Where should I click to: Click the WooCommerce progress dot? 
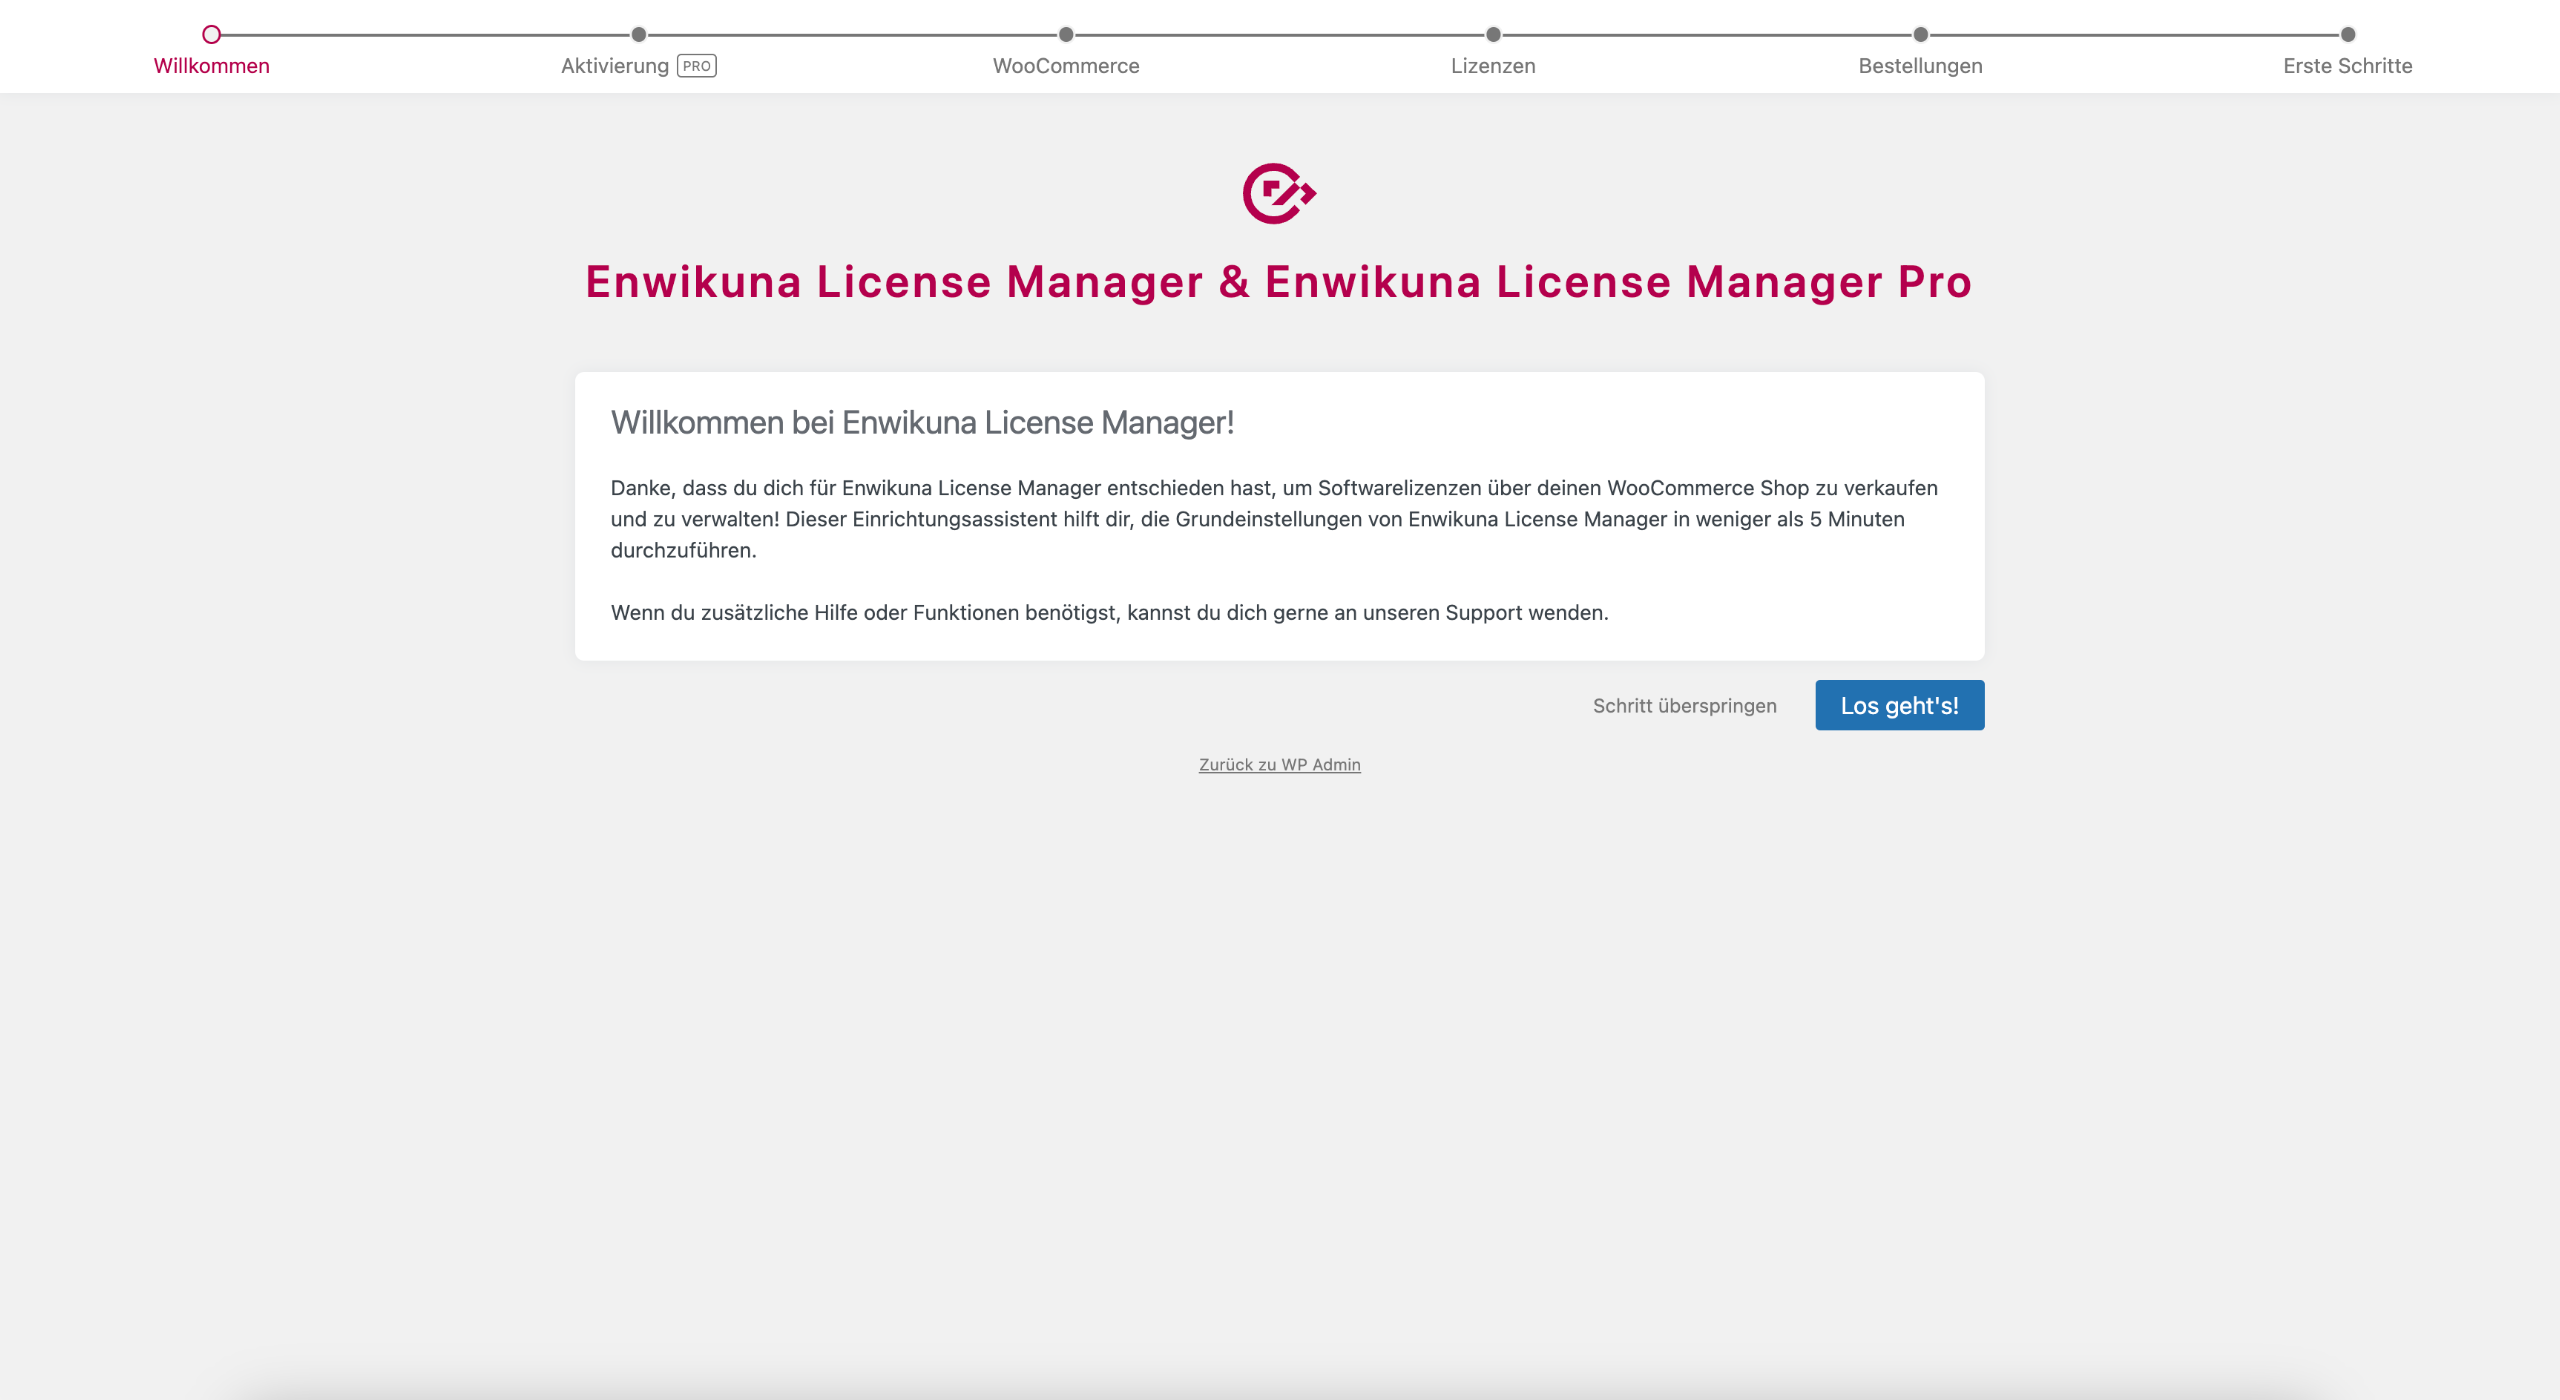1066,35
